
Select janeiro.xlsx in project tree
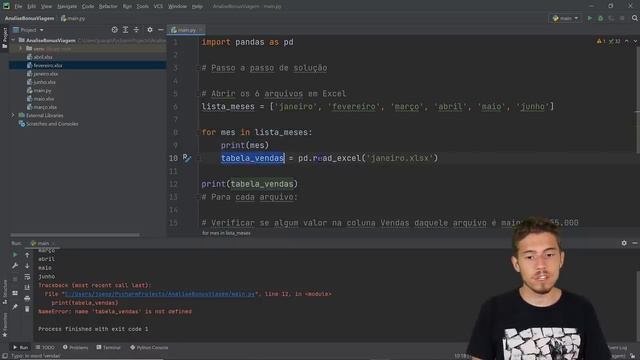pyautogui.click(x=45, y=74)
